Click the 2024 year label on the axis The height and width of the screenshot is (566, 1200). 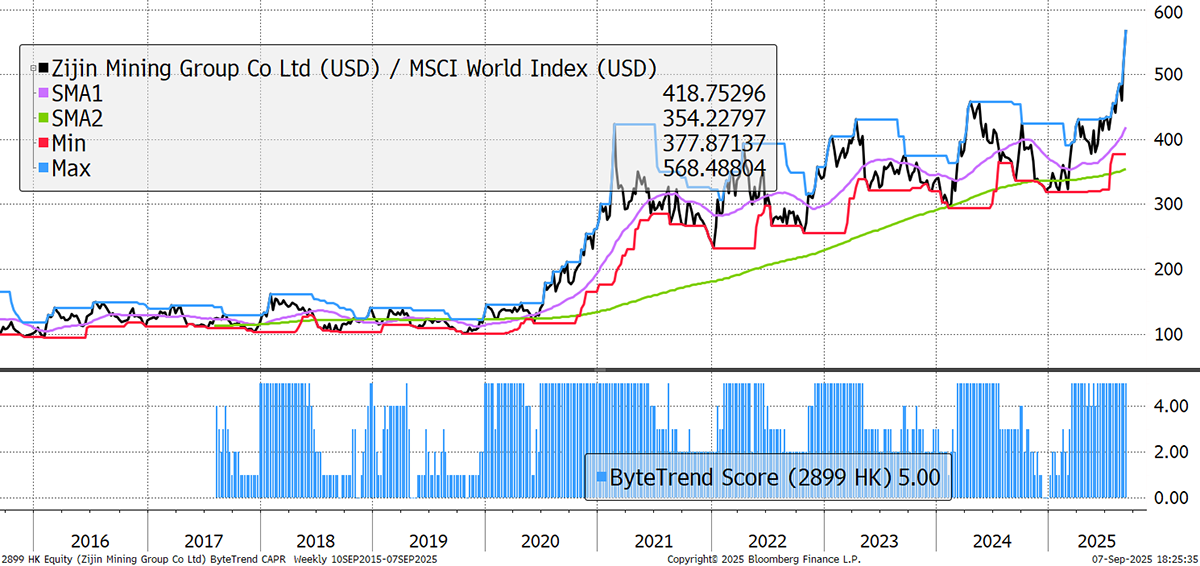point(992,541)
